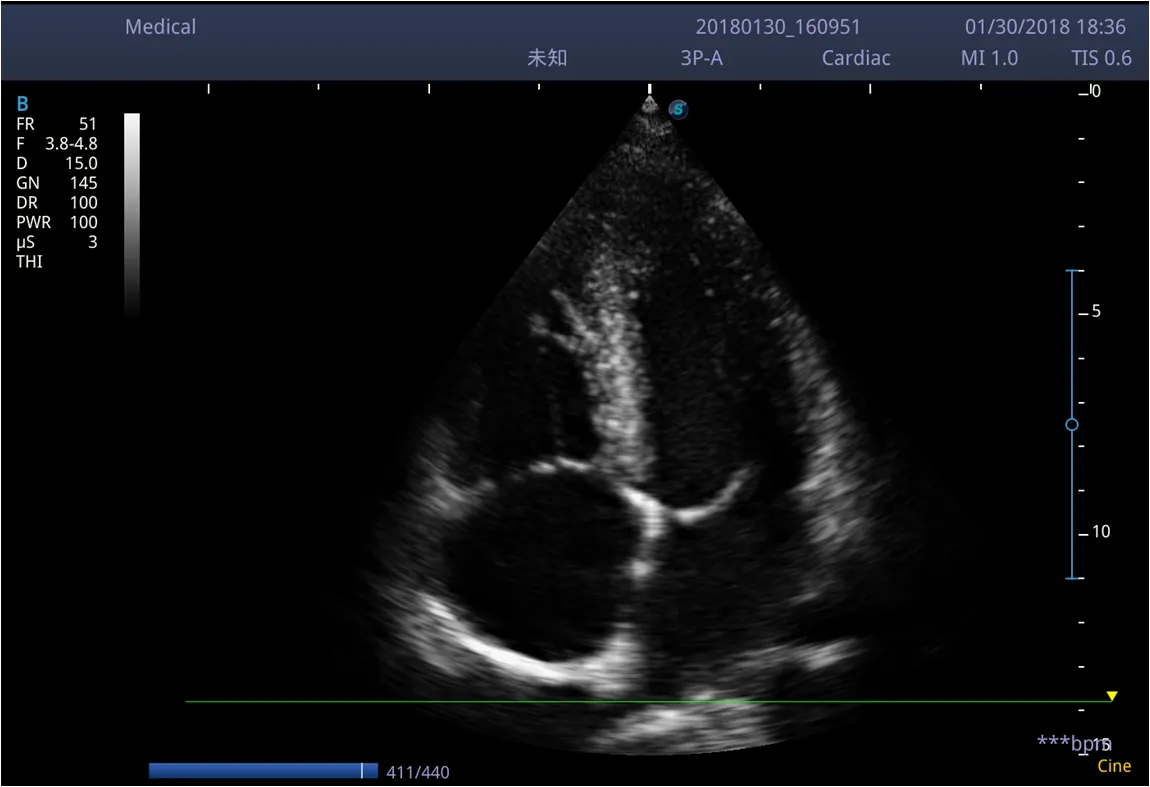Screen dimensions: 1150x787
Task: Select the PWR 100 power parameter
Action: [56, 222]
